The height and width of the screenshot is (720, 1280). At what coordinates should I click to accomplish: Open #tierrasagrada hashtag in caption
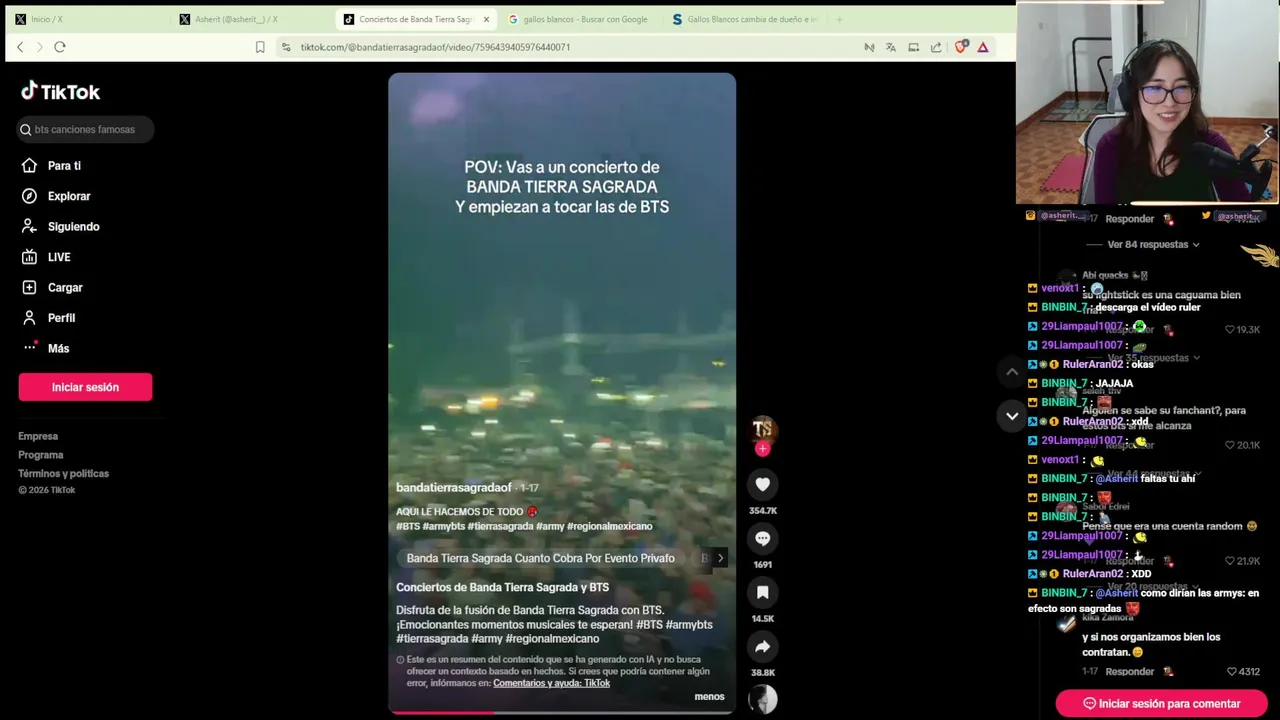(x=501, y=526)
